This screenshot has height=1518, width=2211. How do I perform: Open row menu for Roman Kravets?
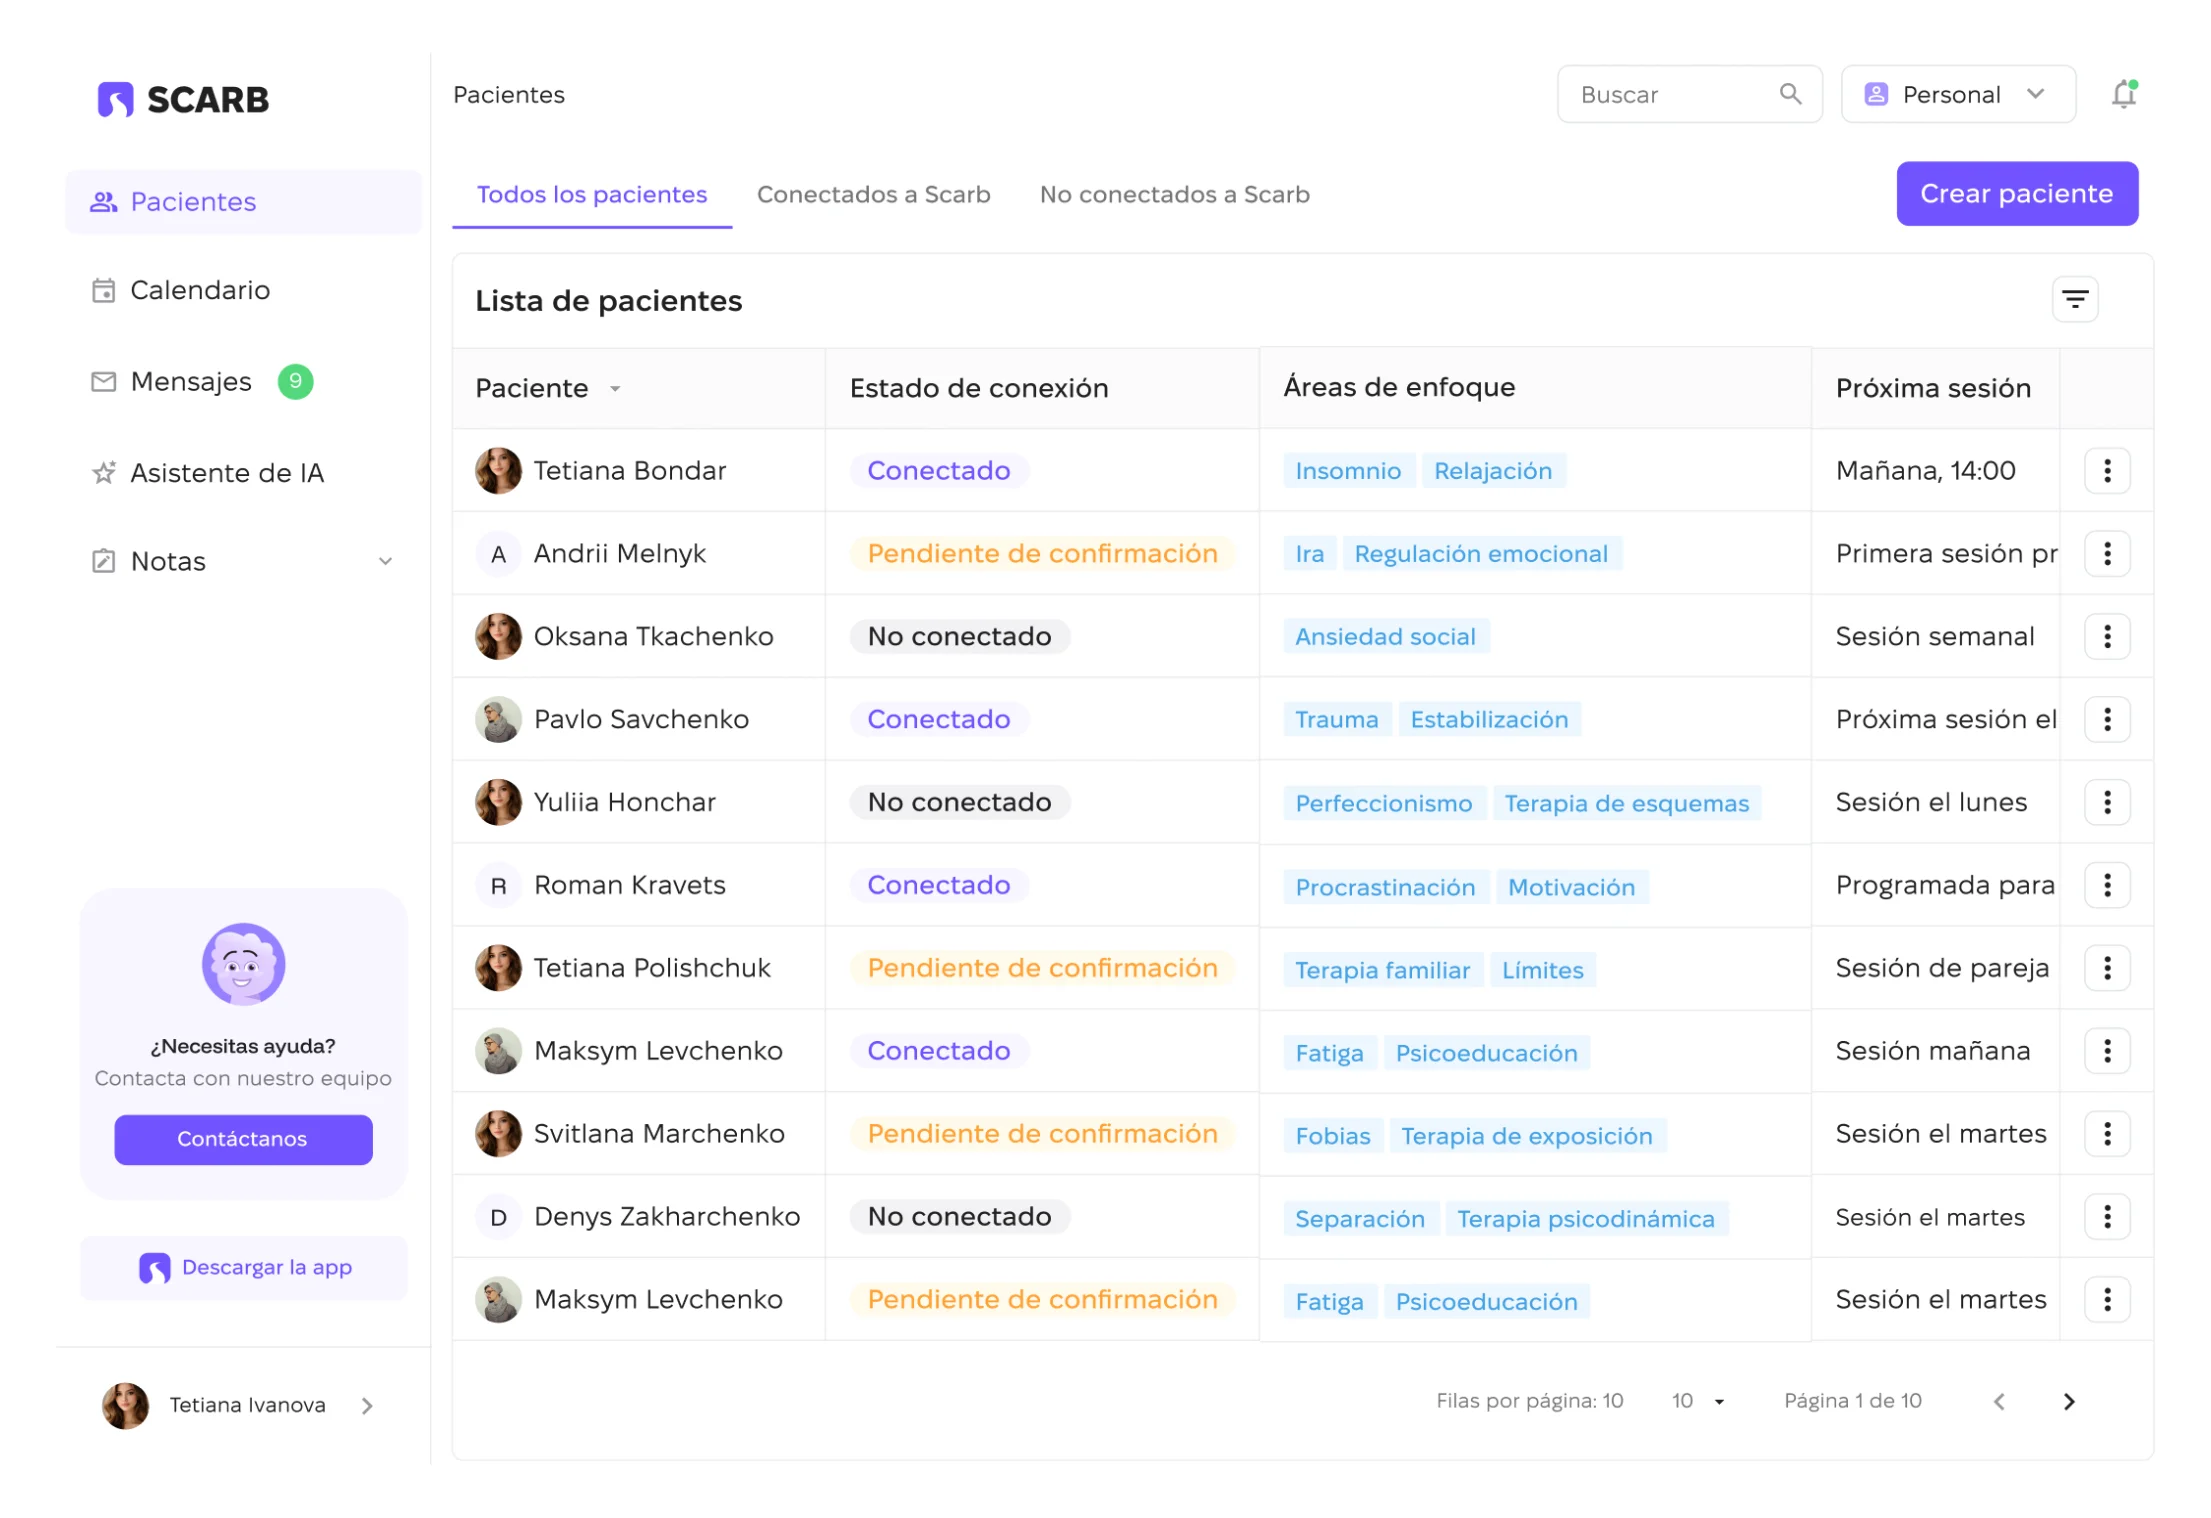2107,885
